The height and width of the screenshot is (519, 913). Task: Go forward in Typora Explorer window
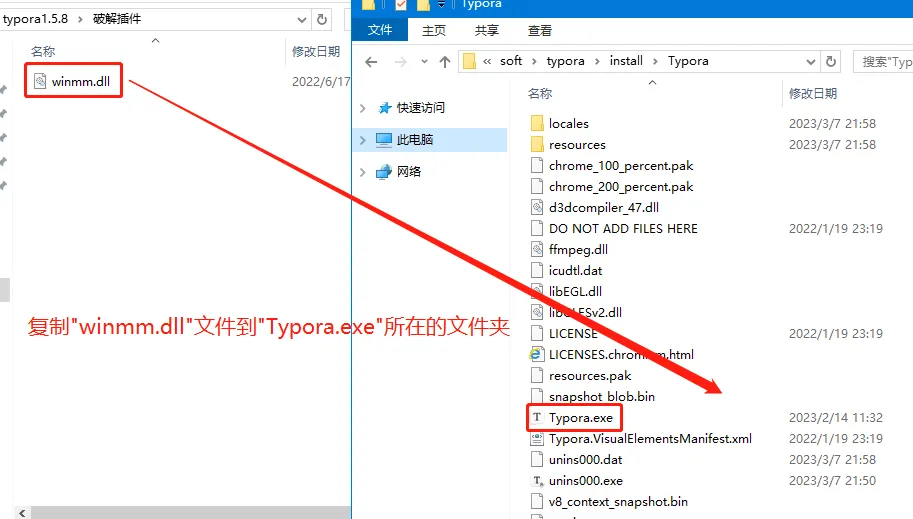click(x=401, y=61)
